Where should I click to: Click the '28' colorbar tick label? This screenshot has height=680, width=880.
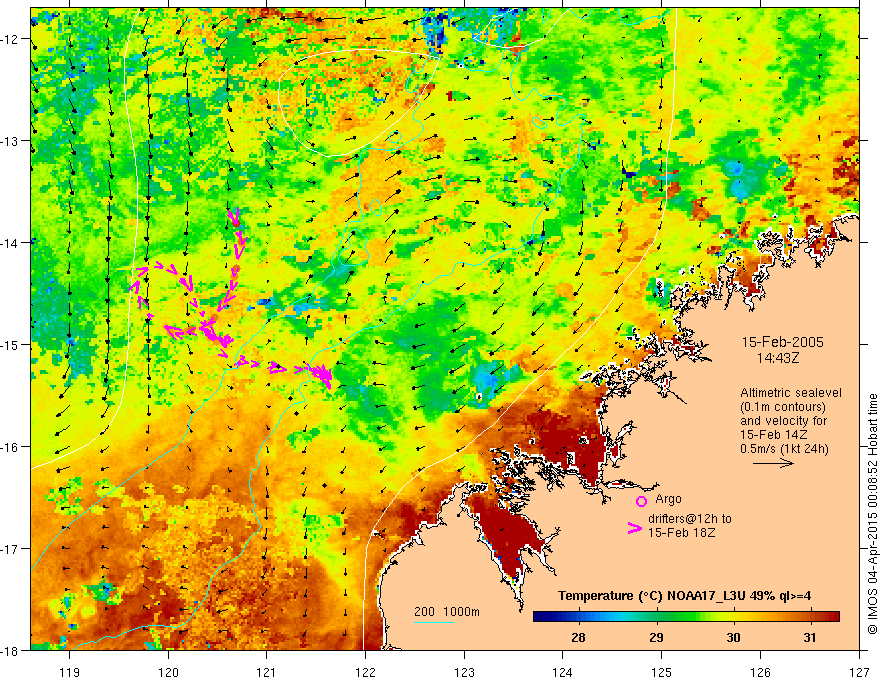click(x=578, y=637)
